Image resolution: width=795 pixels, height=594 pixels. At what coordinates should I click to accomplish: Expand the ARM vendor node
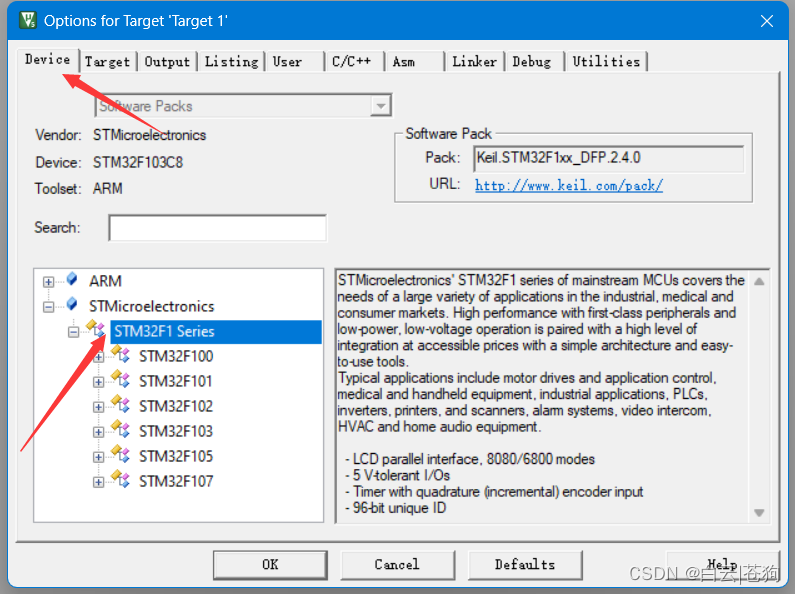(x=48, y=282)
